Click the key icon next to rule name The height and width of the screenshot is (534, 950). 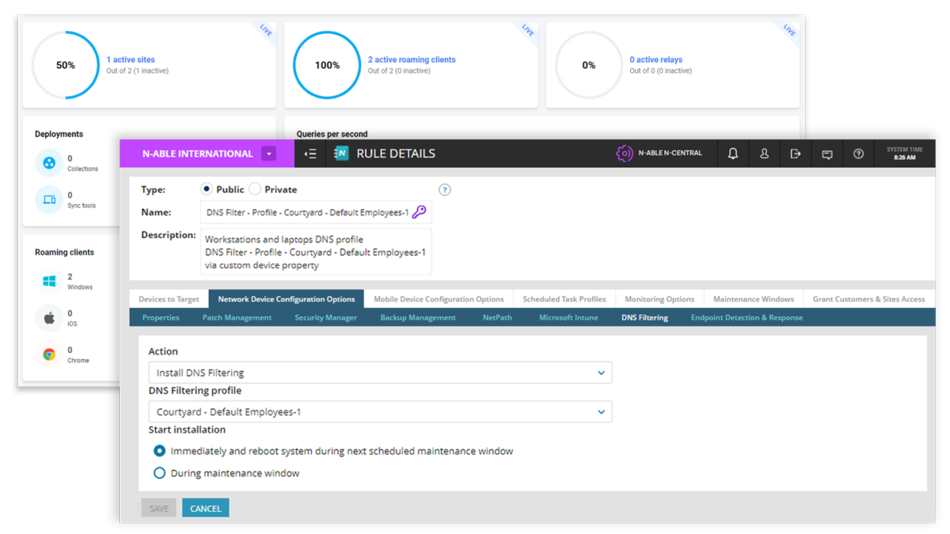click(419, 212)
